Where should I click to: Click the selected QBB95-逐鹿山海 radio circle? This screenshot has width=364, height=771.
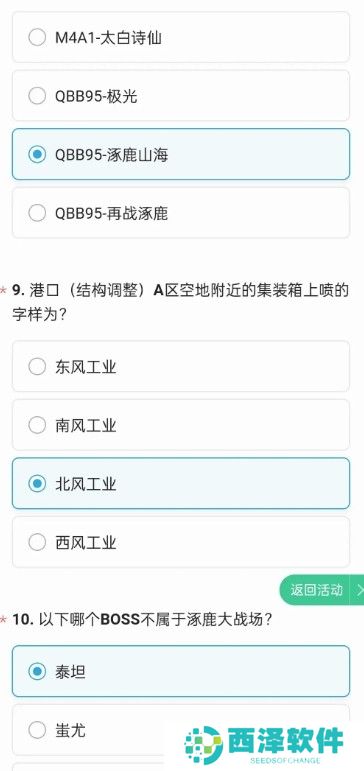click(37, 154)
